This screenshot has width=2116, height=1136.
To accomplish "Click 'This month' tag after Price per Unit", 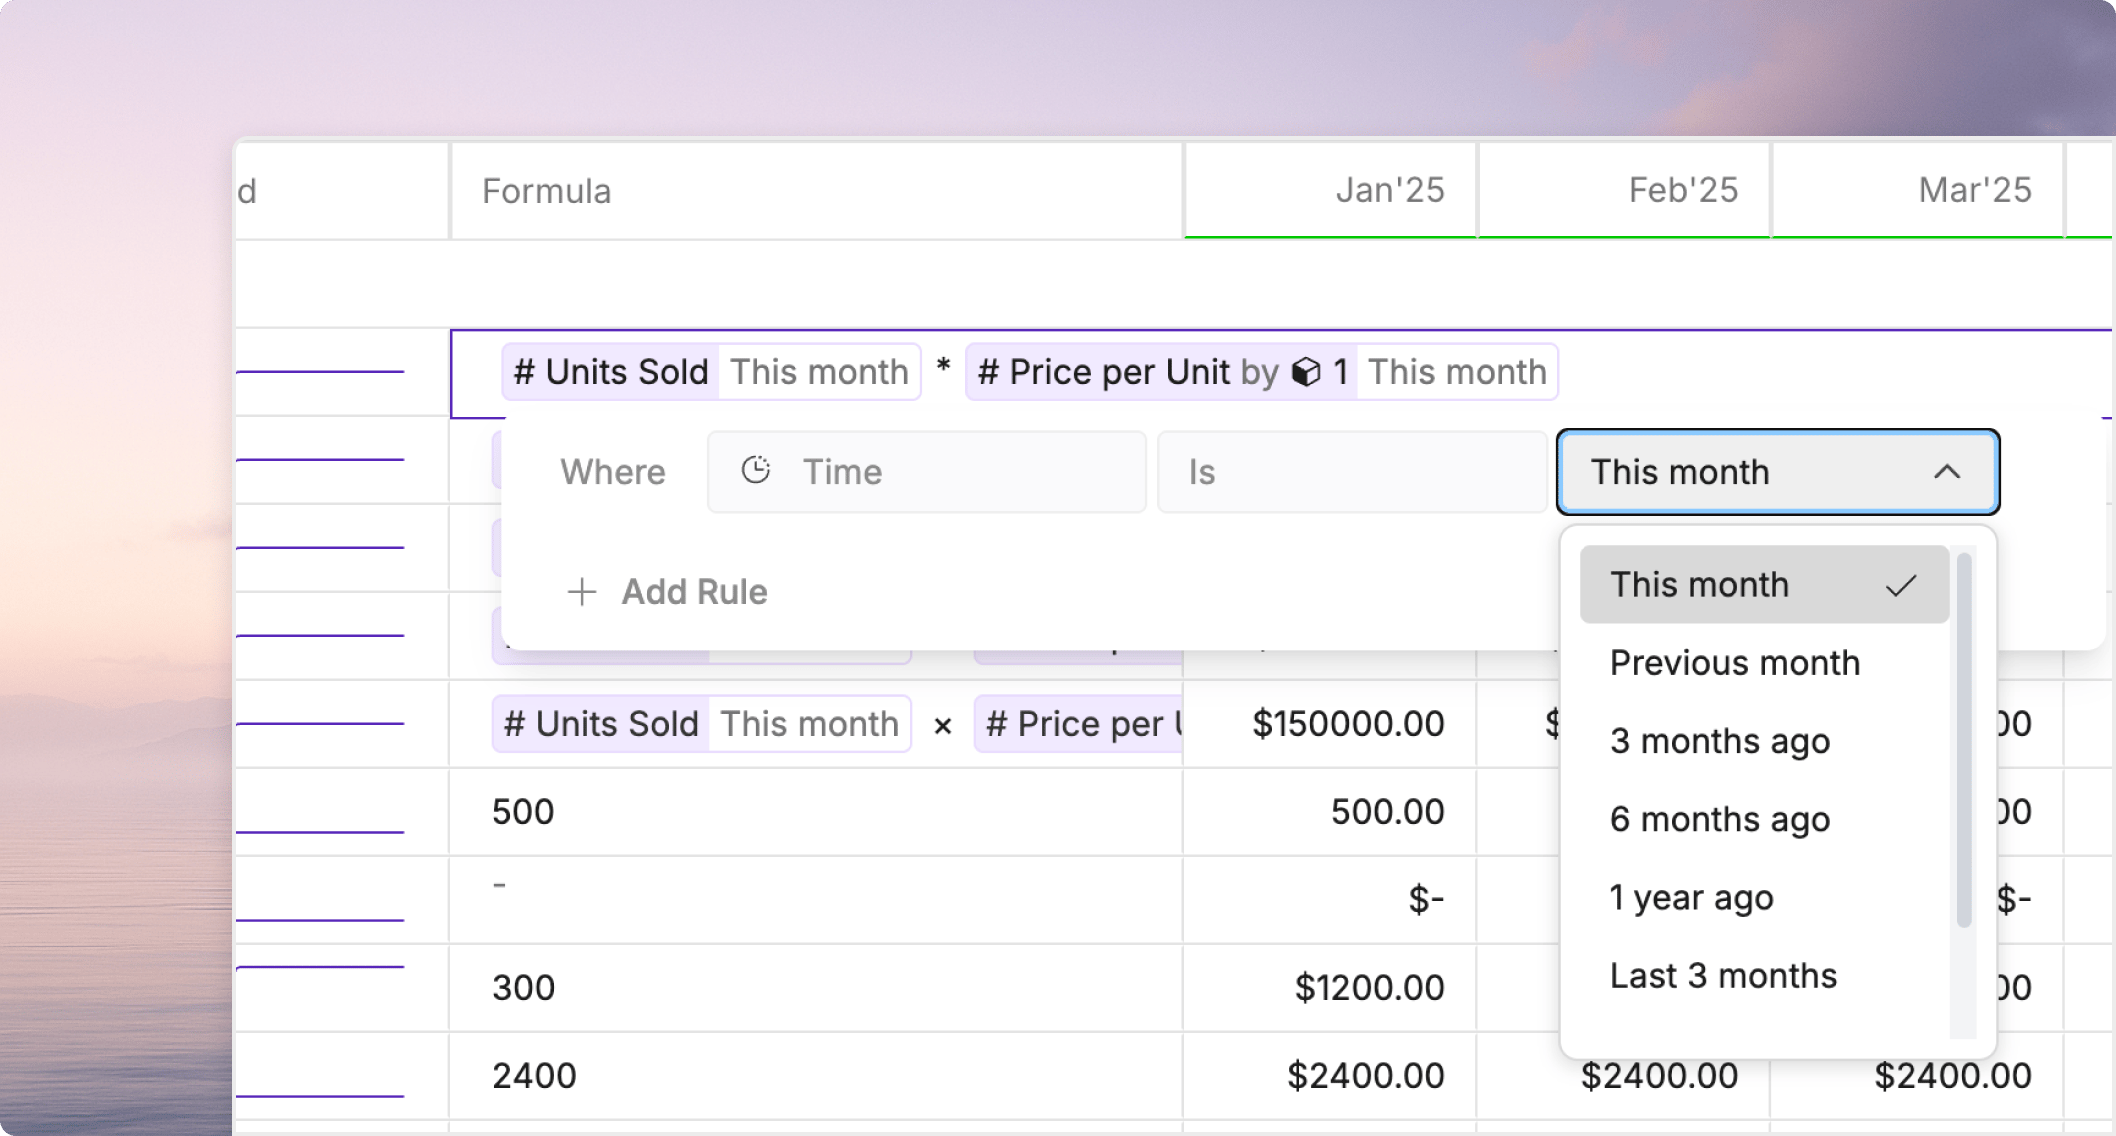I will tap(1456, 372).
